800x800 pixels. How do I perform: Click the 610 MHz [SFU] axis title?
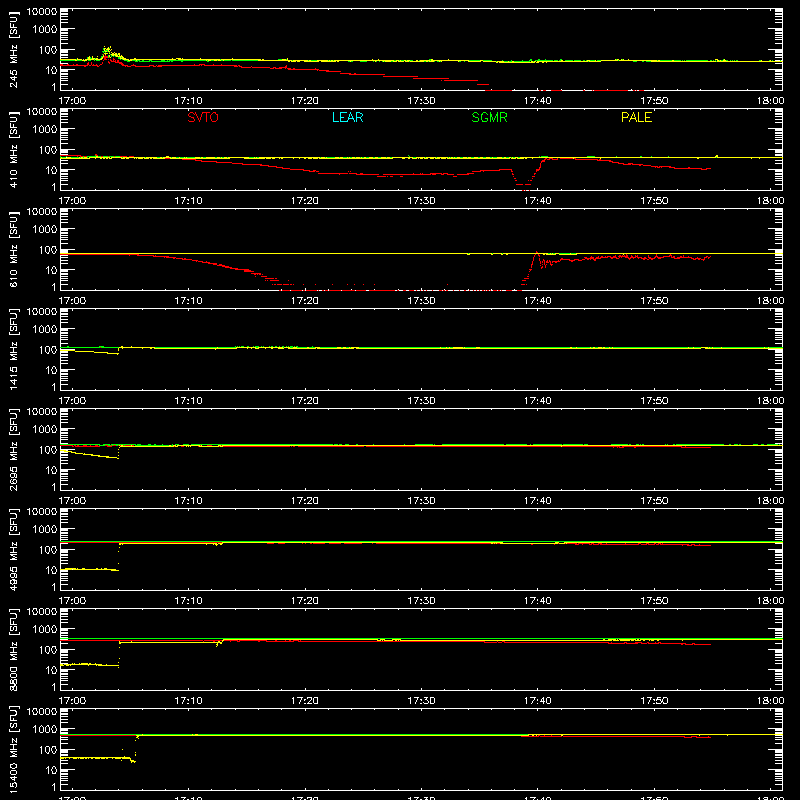click(x=13, y=249)
